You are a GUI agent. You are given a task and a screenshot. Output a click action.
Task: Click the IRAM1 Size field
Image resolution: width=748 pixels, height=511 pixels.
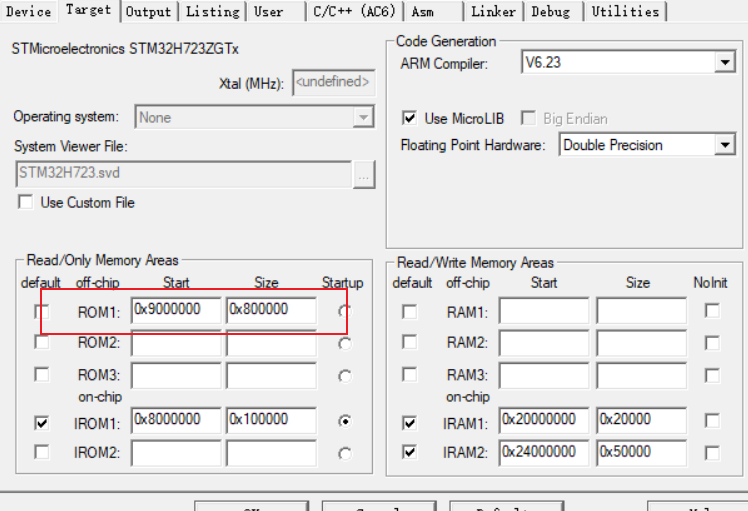click(x=642, y=420)
